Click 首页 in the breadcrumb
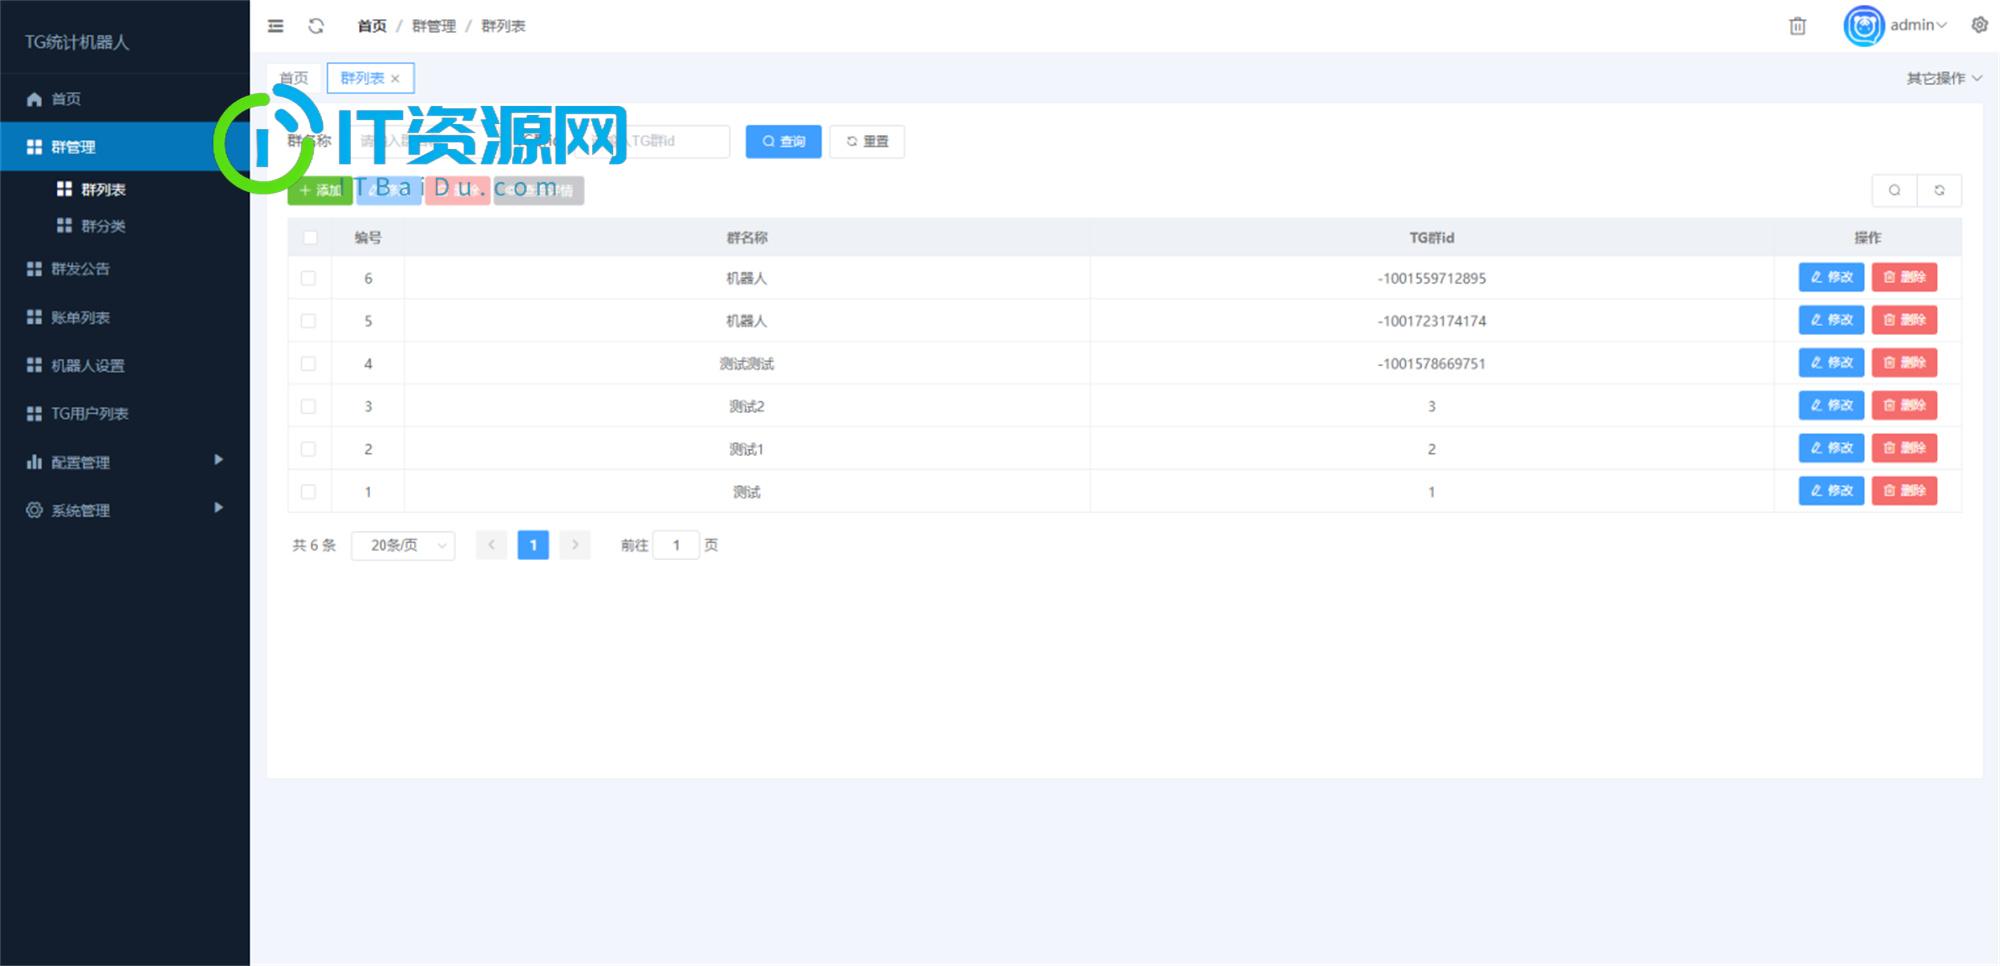2000x966 pixels. (372, 26)
